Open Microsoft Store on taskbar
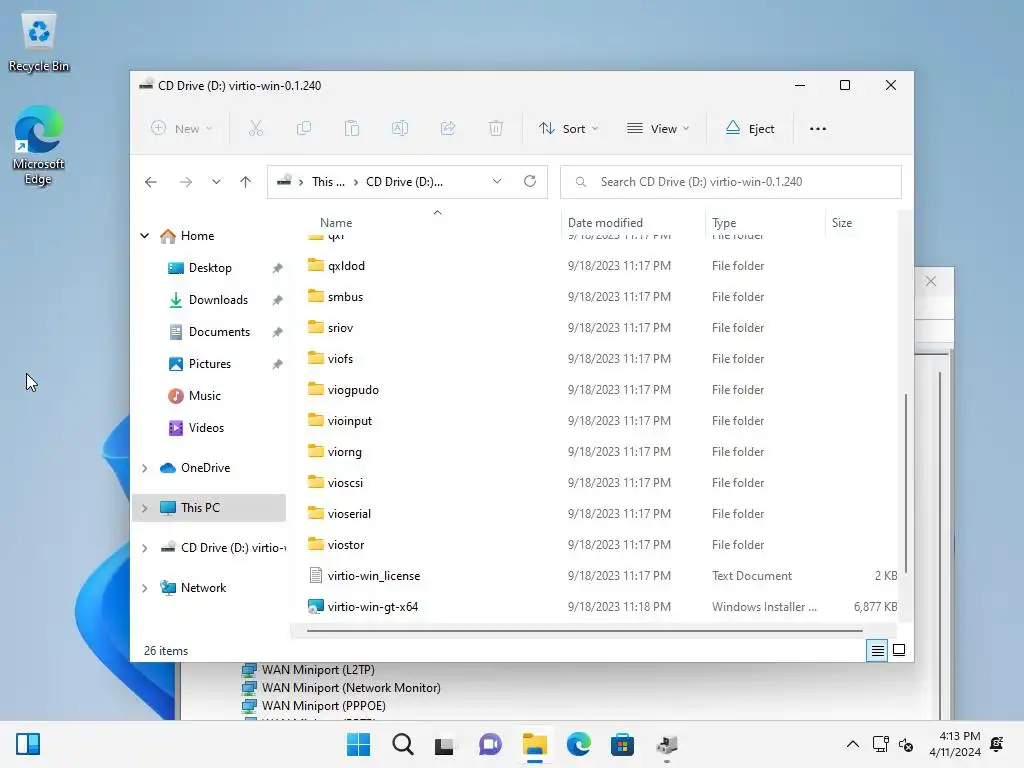The width and height of the screenshot is (1024, 768). tap(622, 744)
